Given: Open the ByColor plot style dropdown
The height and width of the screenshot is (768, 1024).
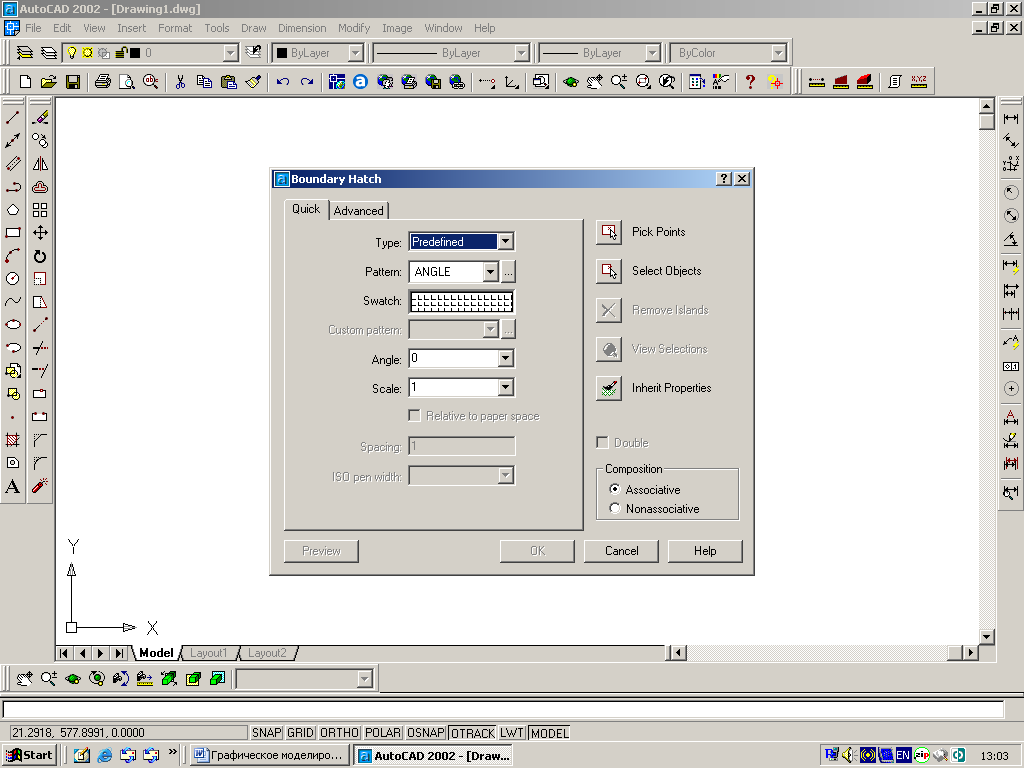Looking at the screenshot, I should click(778, 53).
